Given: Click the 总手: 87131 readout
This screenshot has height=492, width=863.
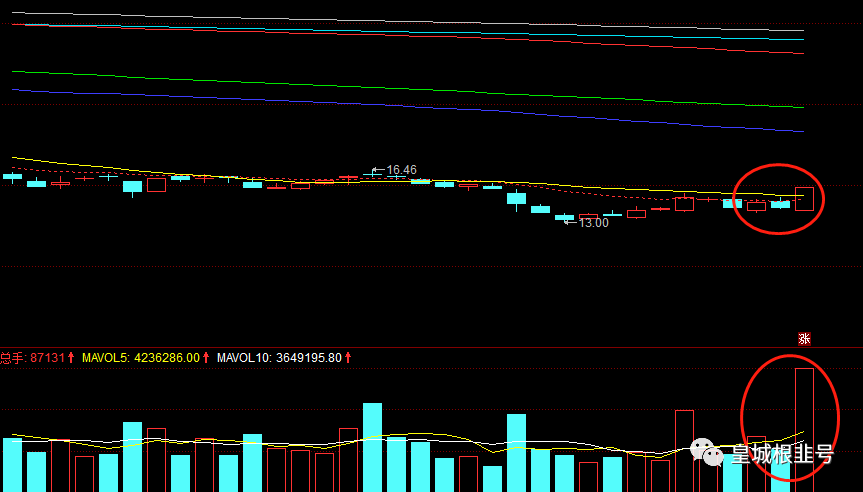Looking at the screenshot, I should 32,358.
